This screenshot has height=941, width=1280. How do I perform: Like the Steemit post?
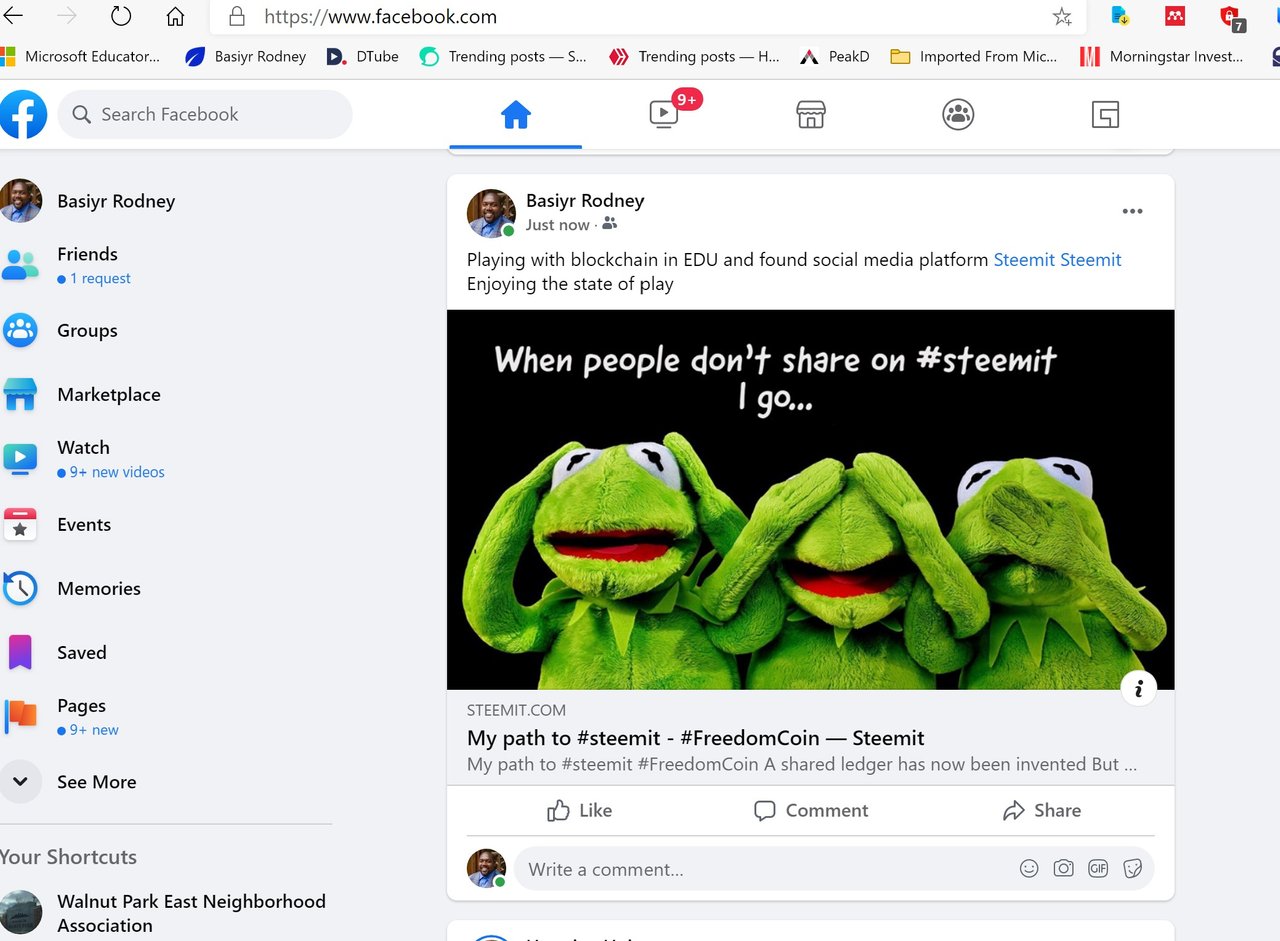[x=580, y=810]
